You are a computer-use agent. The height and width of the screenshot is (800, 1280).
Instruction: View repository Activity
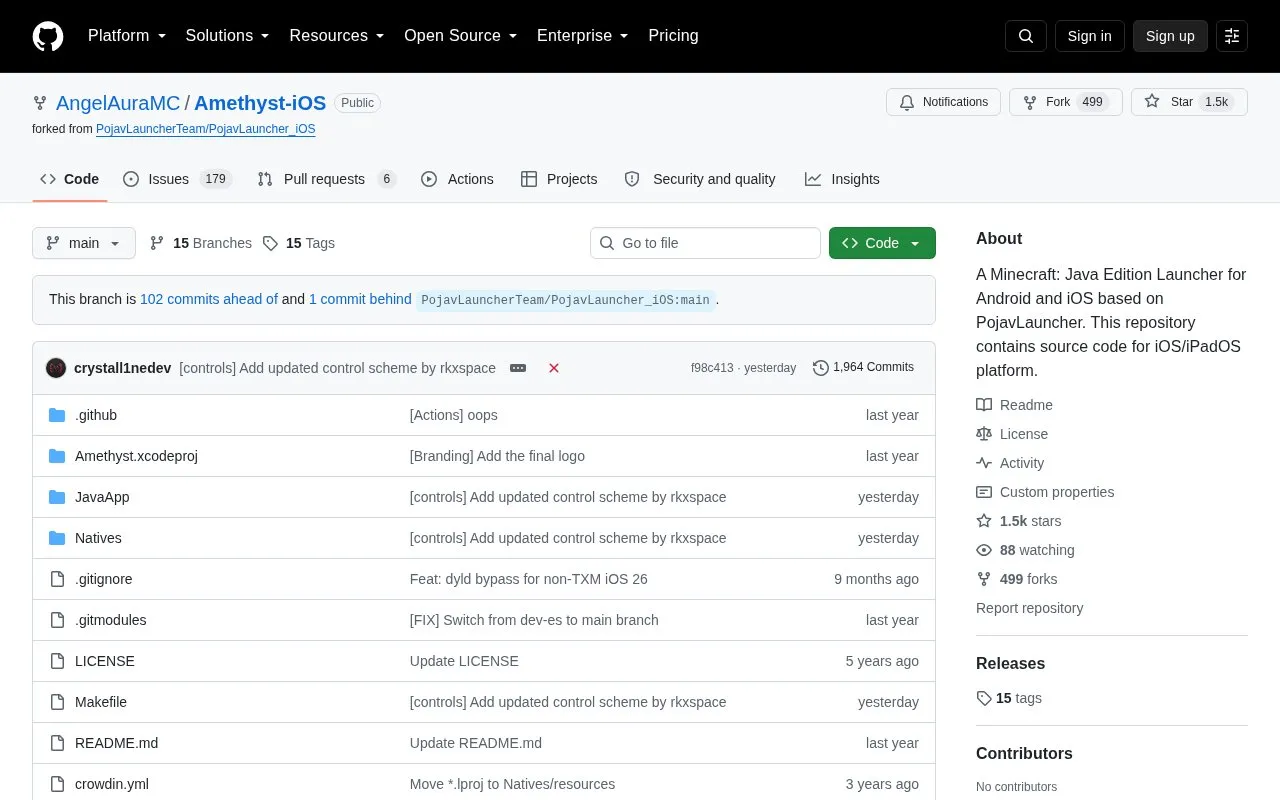(1010, 463)
